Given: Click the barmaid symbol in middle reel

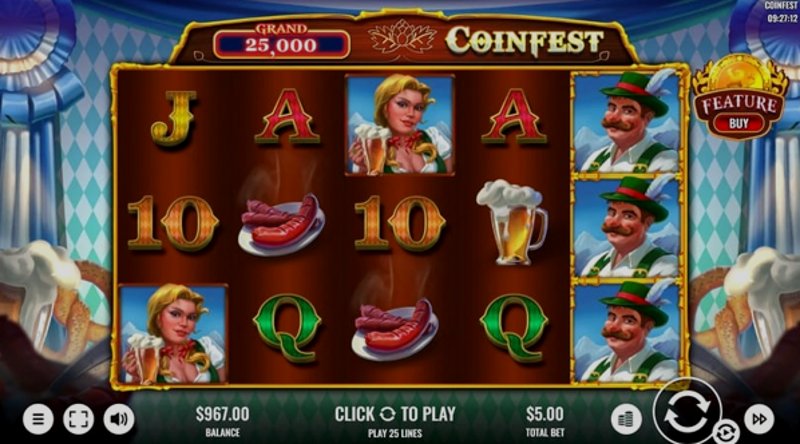Looking at the screenshot, I should click(x=399, y=125).
